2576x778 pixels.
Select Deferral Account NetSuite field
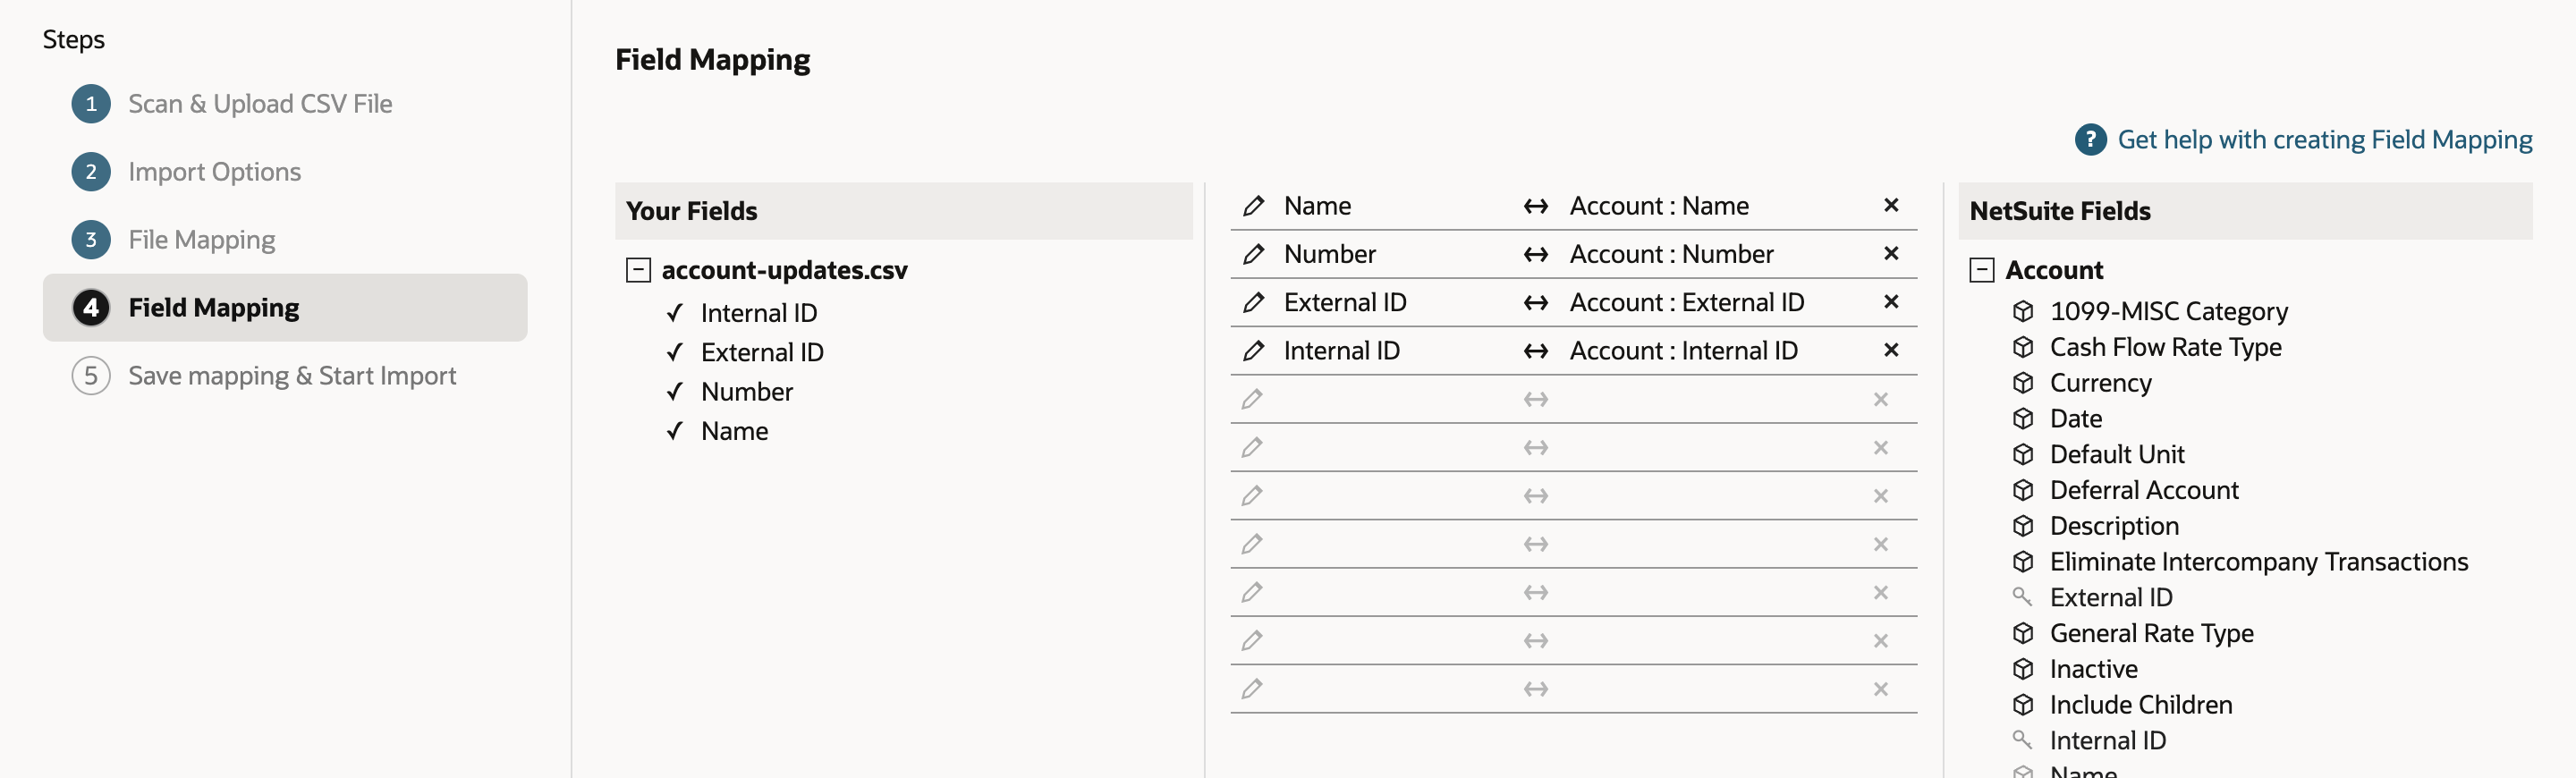tap(2143, 490)
